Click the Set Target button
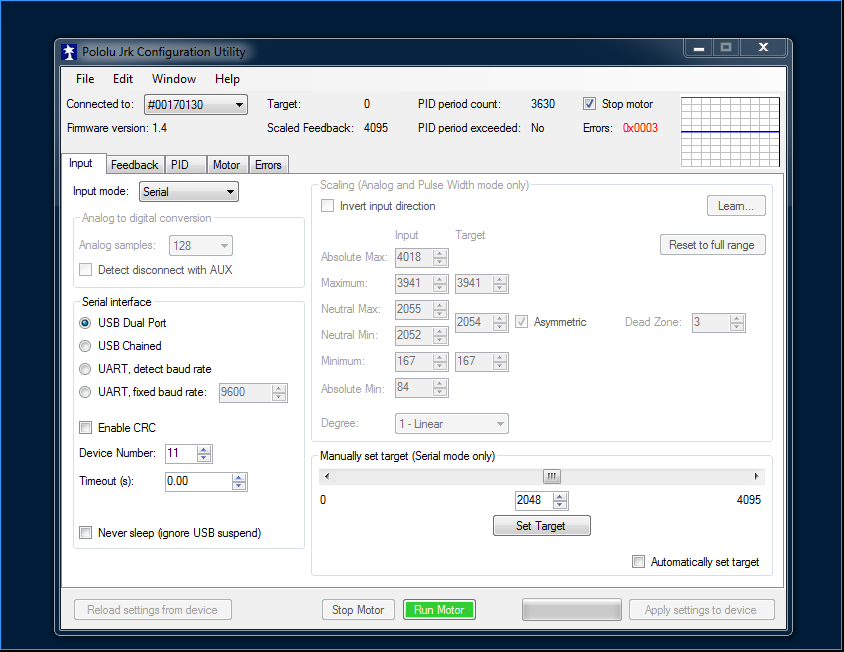844x652 pixels. click(x=541, y=526)
